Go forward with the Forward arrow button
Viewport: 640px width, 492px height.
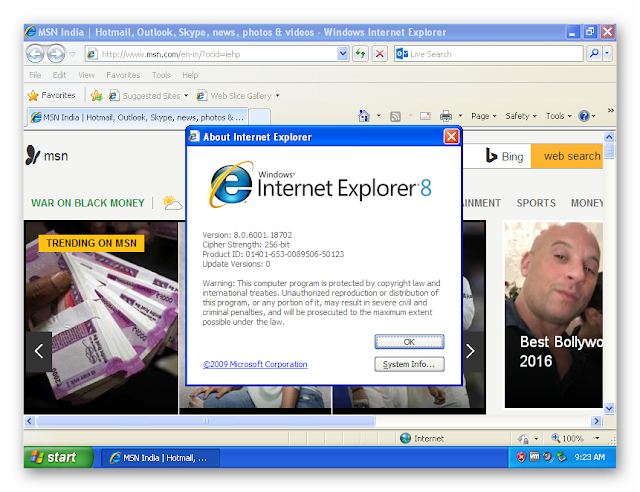[x=56, y=53]
